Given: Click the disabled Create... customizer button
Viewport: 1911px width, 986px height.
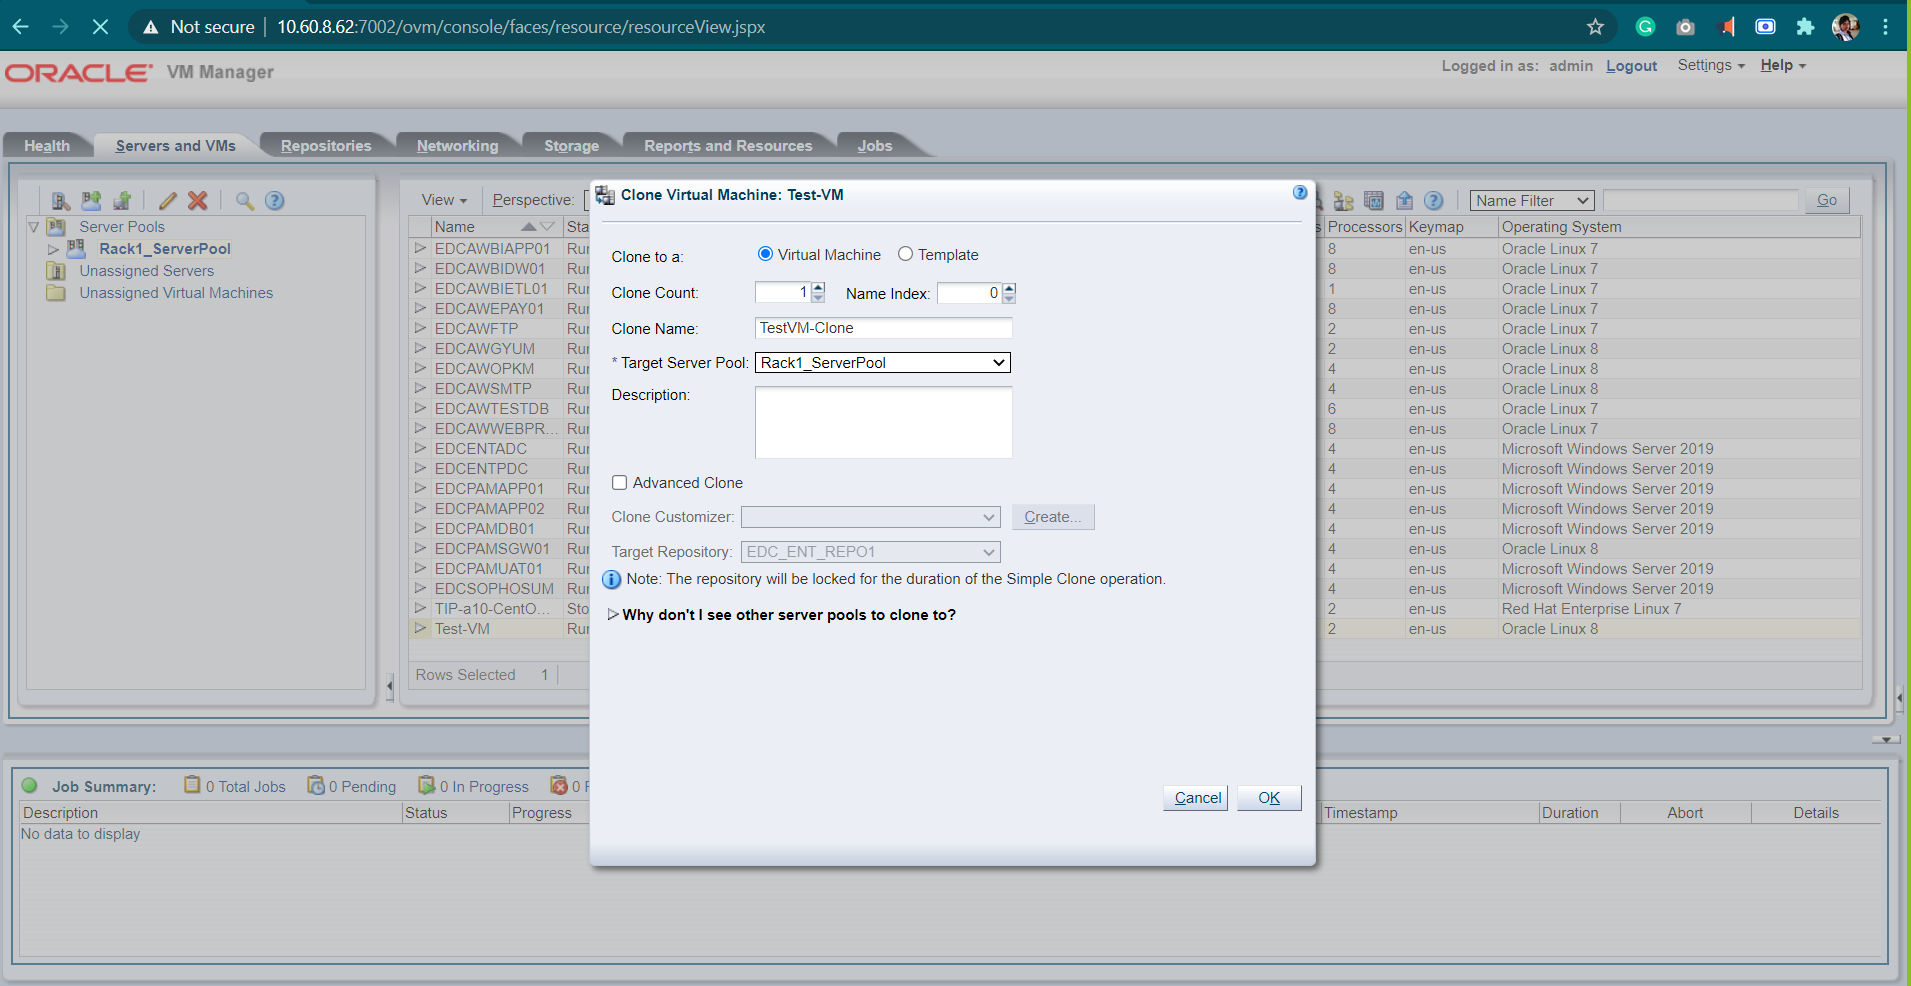Looking at the screenshot, I should click(1053, 517).
